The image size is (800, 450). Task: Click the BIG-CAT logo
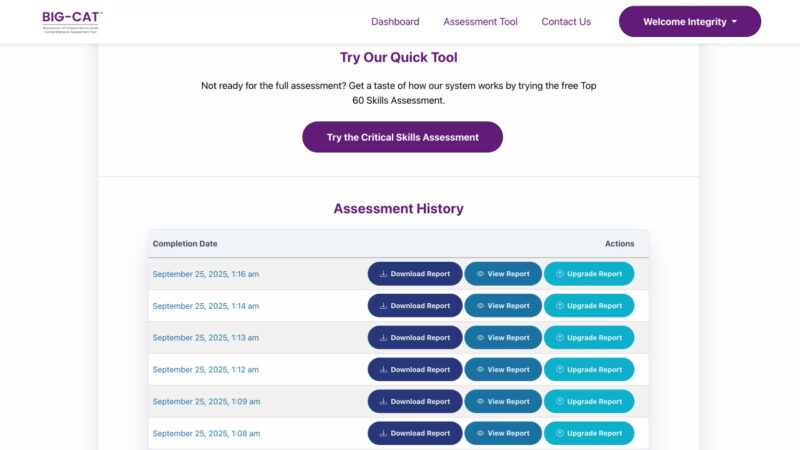72,21
